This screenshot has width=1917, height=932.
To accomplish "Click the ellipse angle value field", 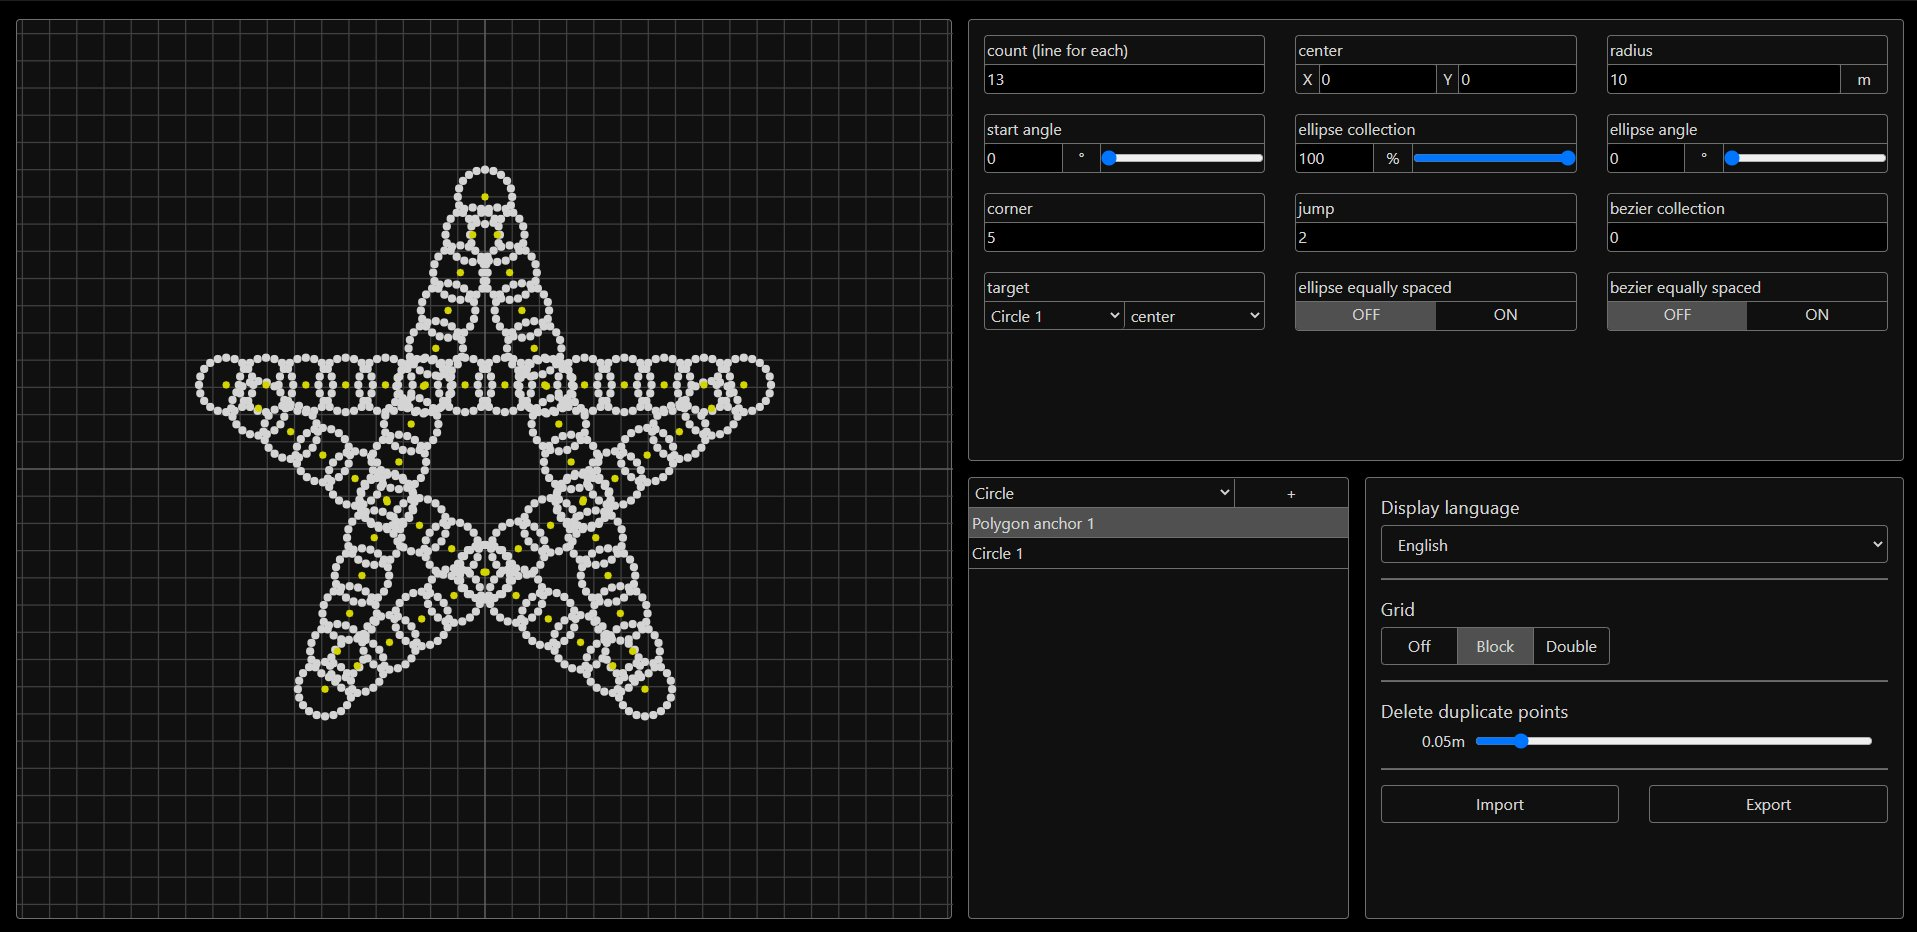I will tap(1646, 158).
